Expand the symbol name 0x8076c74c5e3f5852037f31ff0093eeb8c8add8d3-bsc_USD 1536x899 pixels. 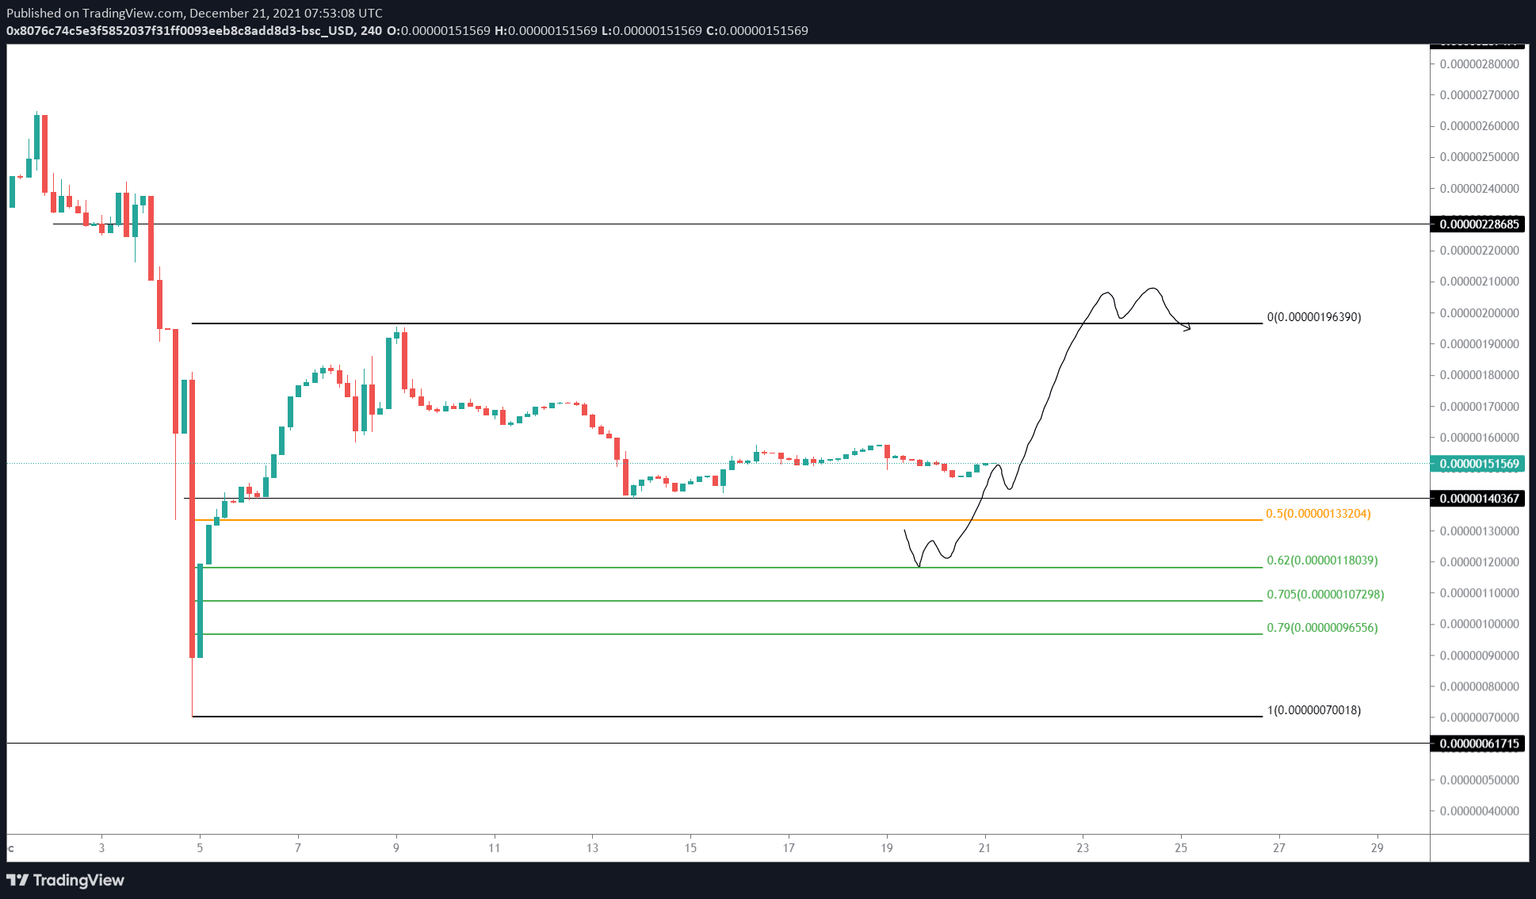pyautogui.click(x=180, y=31)
